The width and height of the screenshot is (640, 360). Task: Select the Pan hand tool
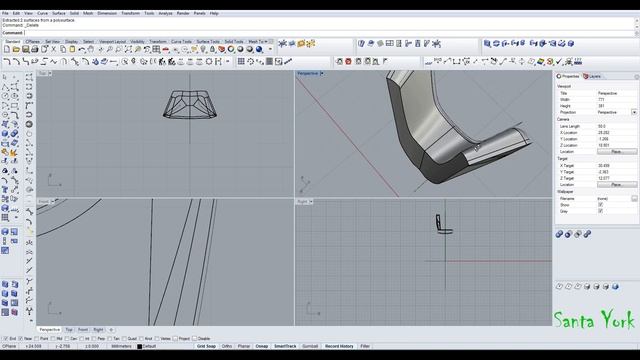coord(91,49)
